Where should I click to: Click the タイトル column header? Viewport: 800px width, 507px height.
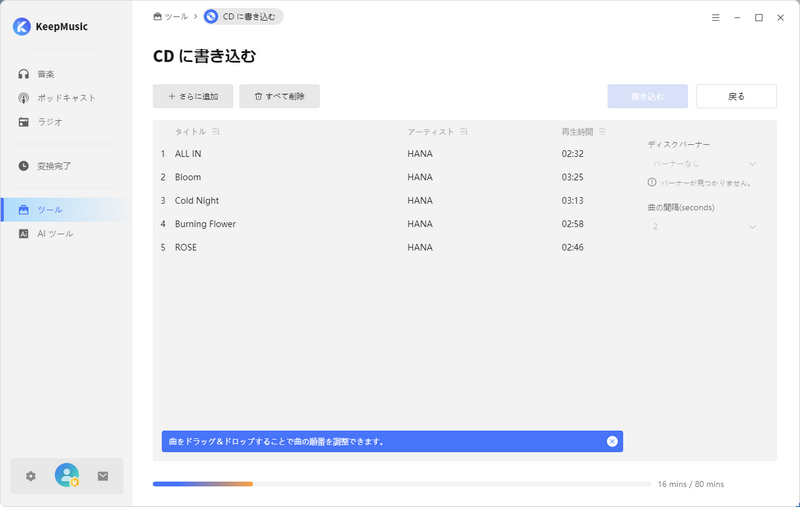pyautogui.click(x=190, y=132)
